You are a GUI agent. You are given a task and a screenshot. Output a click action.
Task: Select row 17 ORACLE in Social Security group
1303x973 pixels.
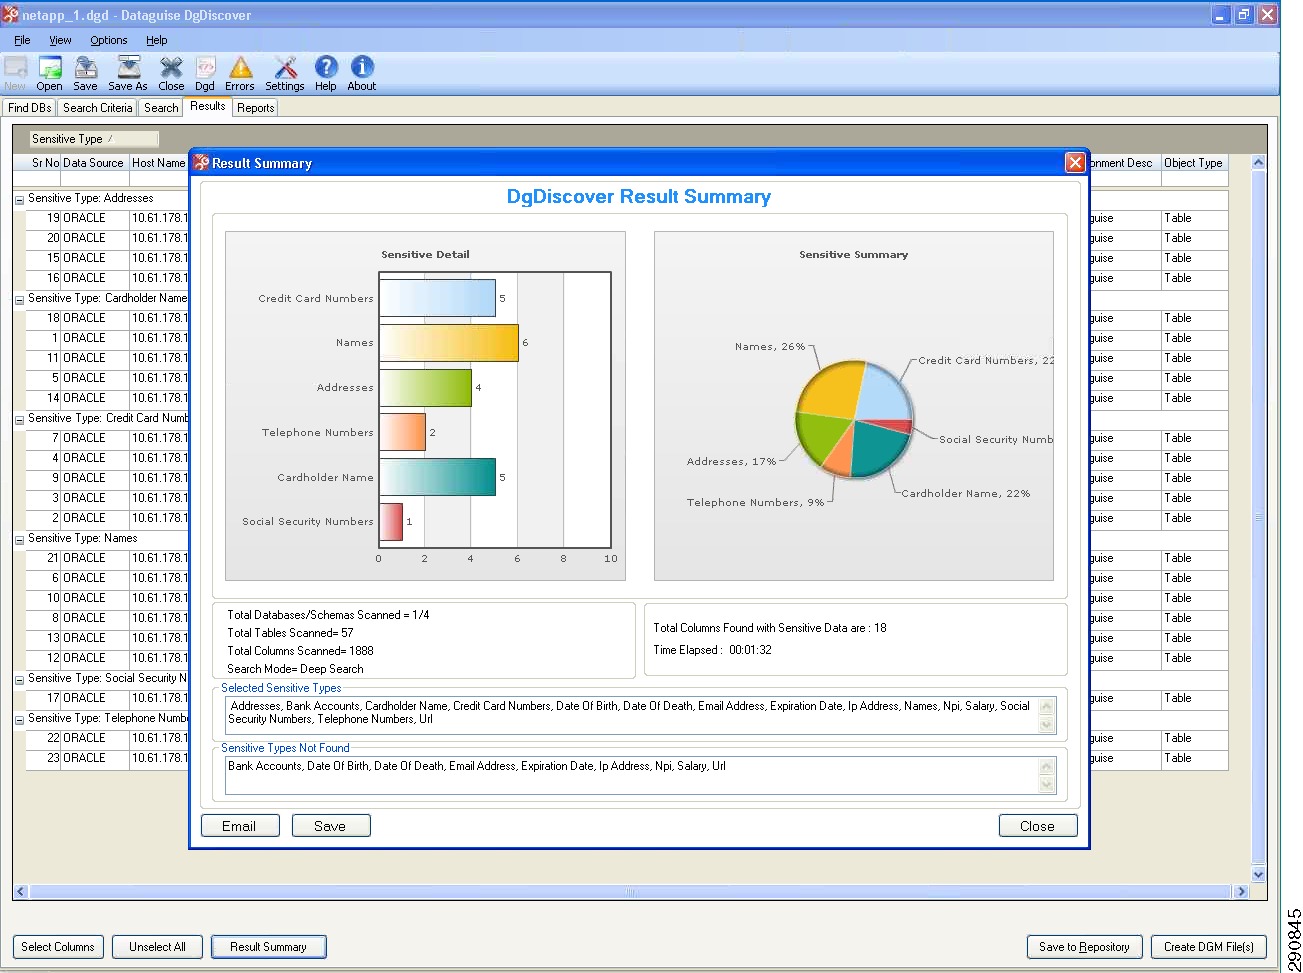pos(107,698)
